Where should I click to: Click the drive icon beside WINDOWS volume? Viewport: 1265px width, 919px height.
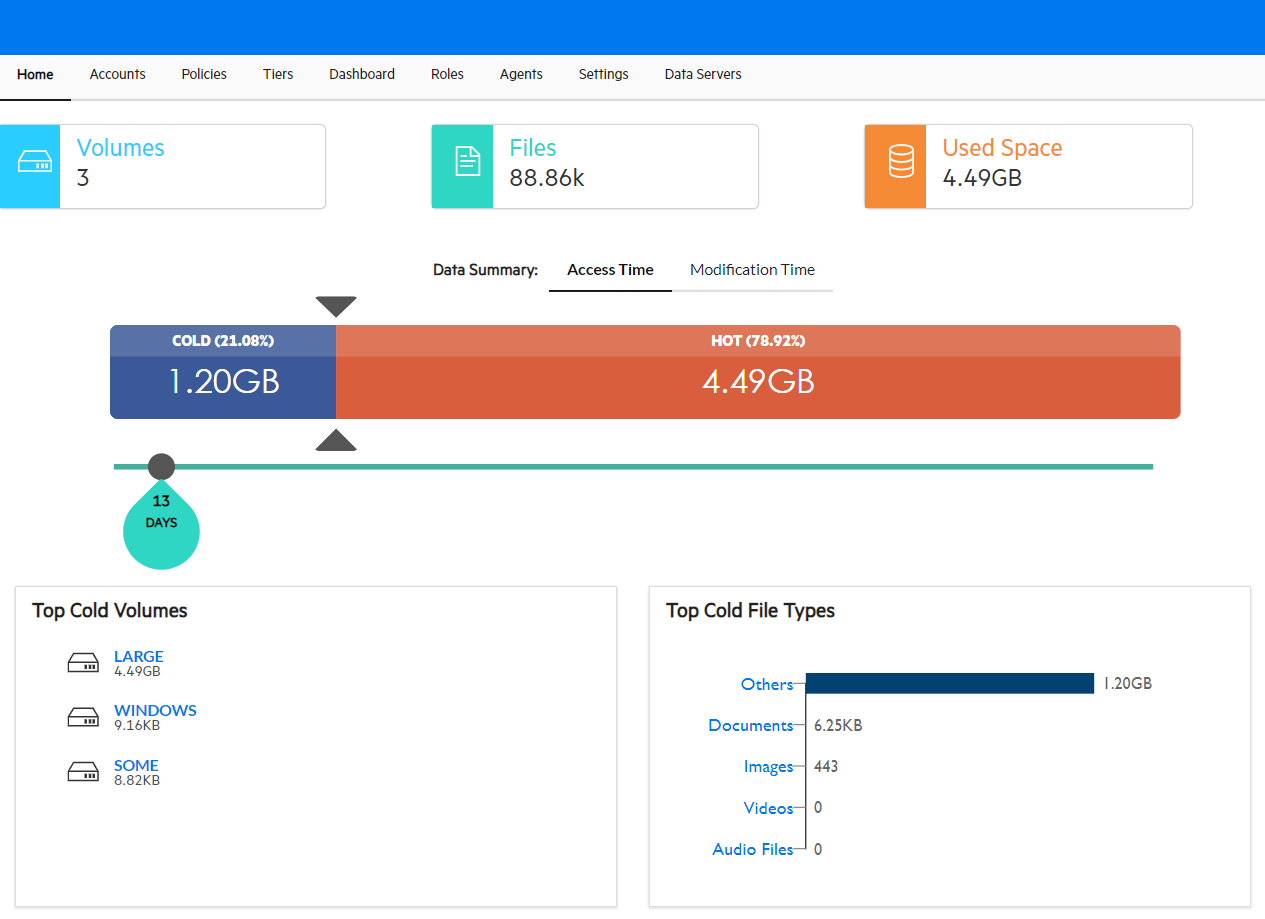(x=83, y=718)
